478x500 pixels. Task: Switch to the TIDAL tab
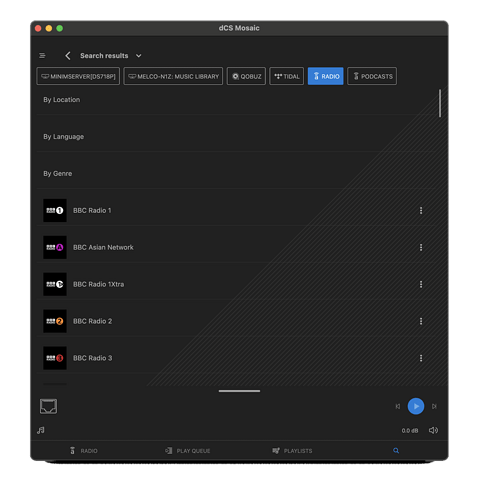[287, 76]
